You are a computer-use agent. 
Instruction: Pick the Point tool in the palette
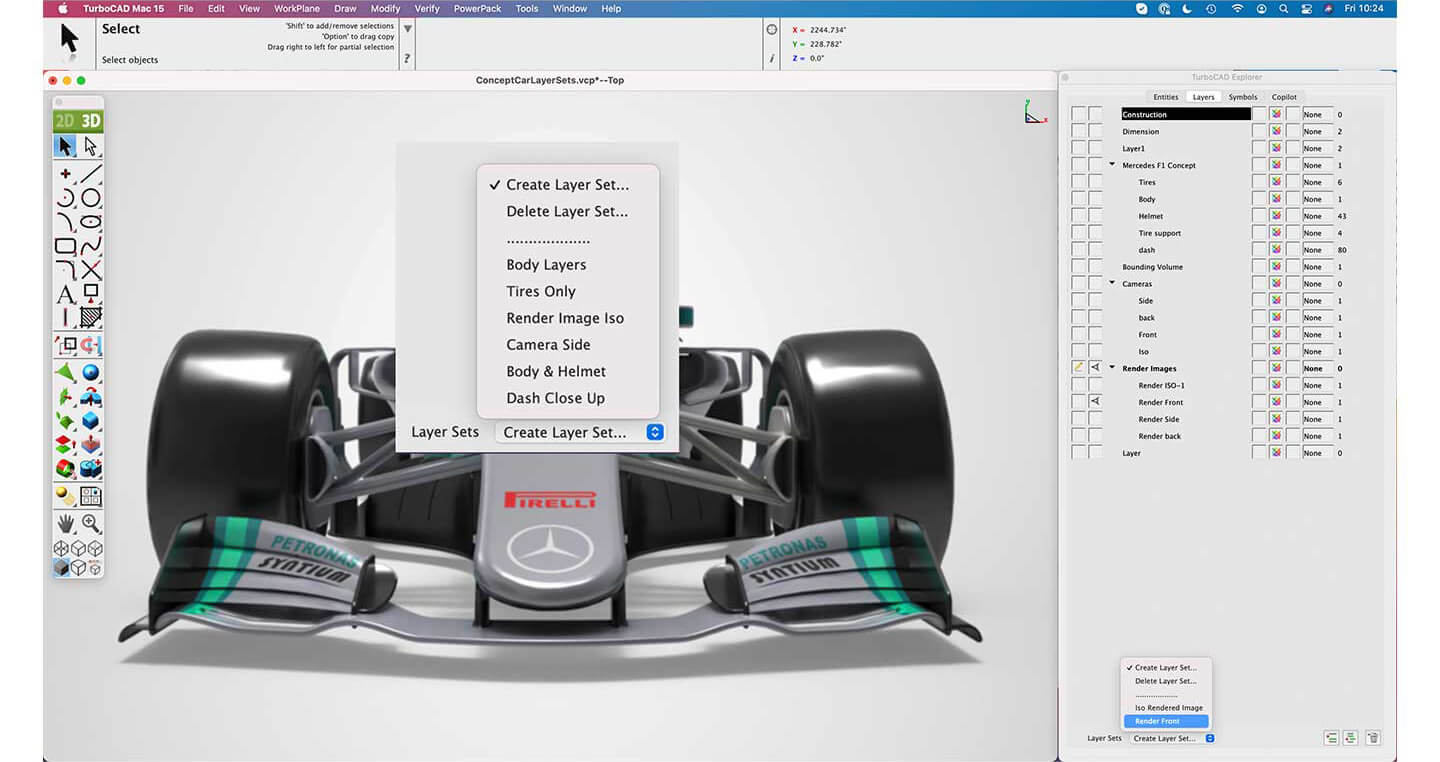(x=65, y=174)
